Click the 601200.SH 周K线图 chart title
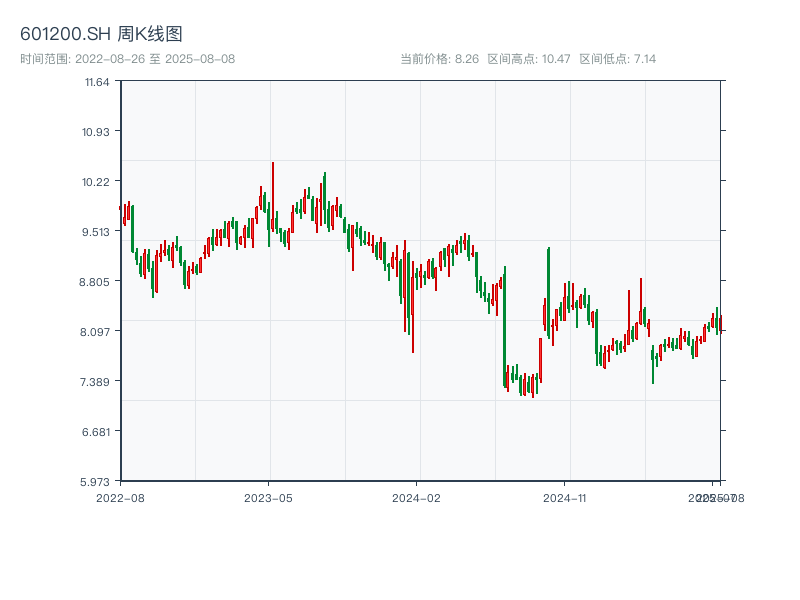800x600 pixels. pos(101,35)
